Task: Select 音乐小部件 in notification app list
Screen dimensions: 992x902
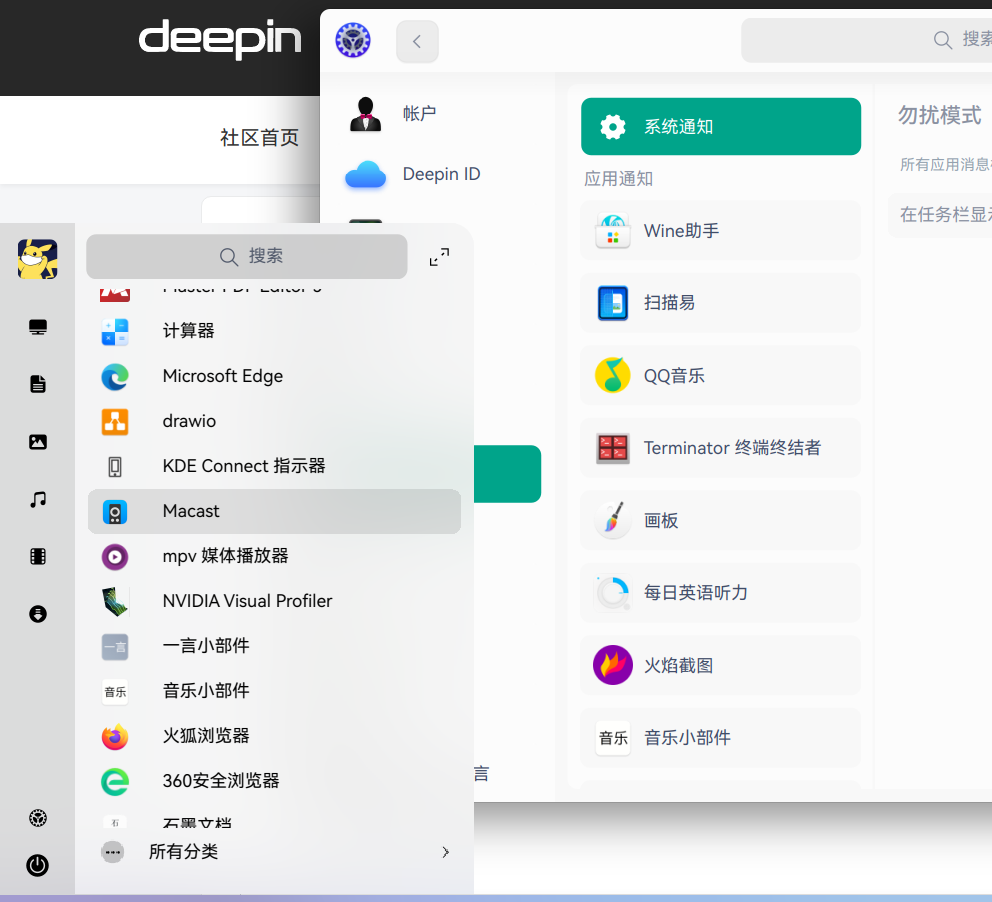Action: tap(721, 738)
